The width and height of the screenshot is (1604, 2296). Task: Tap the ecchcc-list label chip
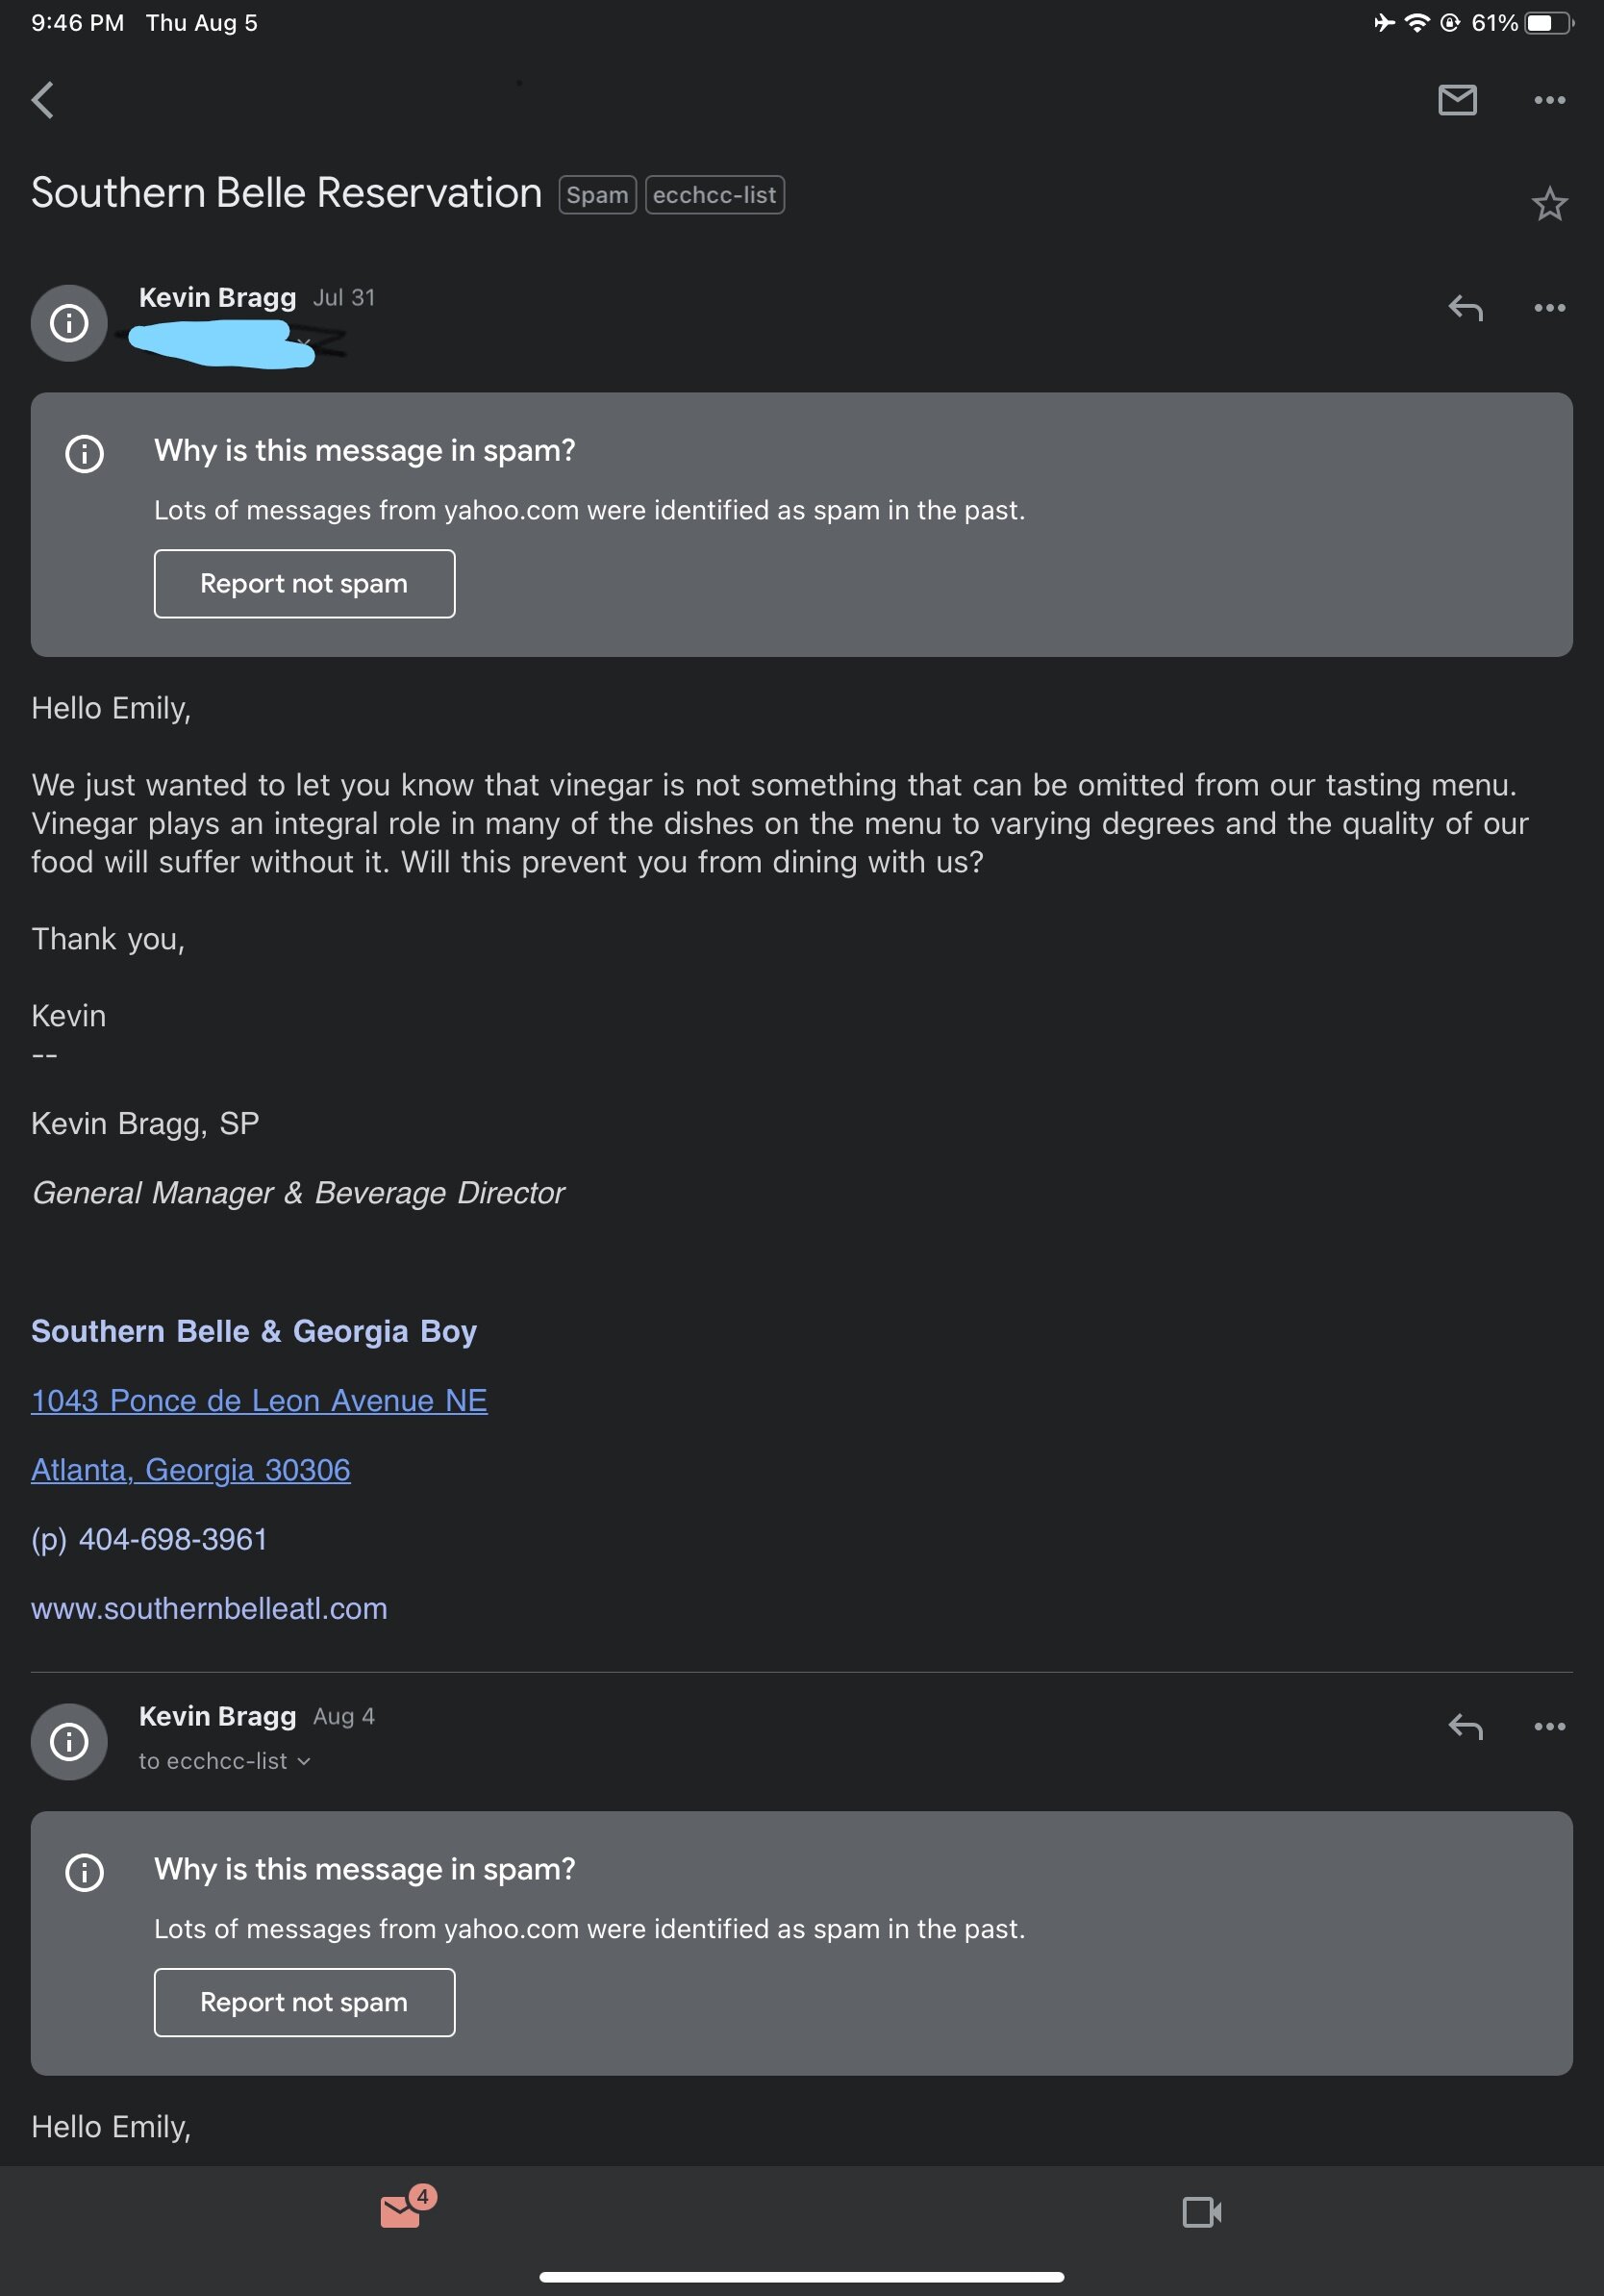pos(714,195)
